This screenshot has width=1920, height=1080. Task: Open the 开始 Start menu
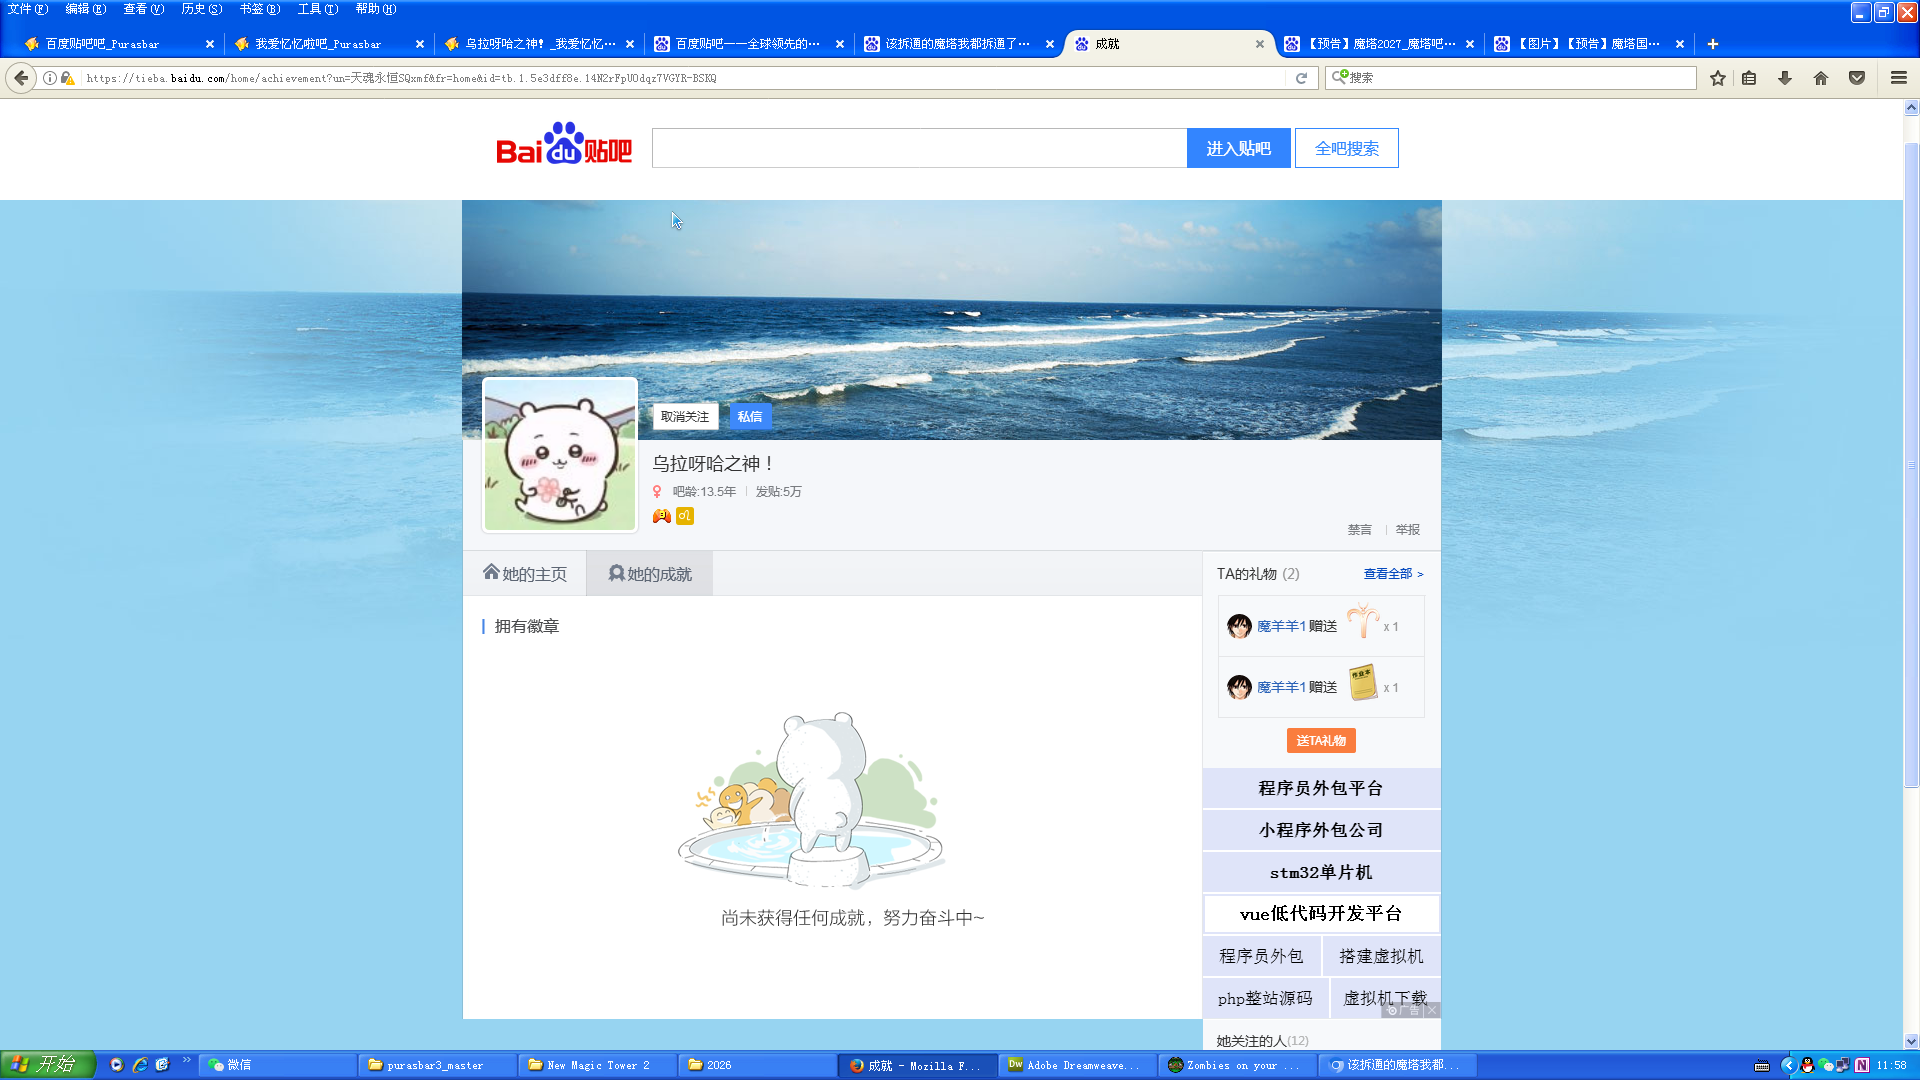coord(48,1065)
